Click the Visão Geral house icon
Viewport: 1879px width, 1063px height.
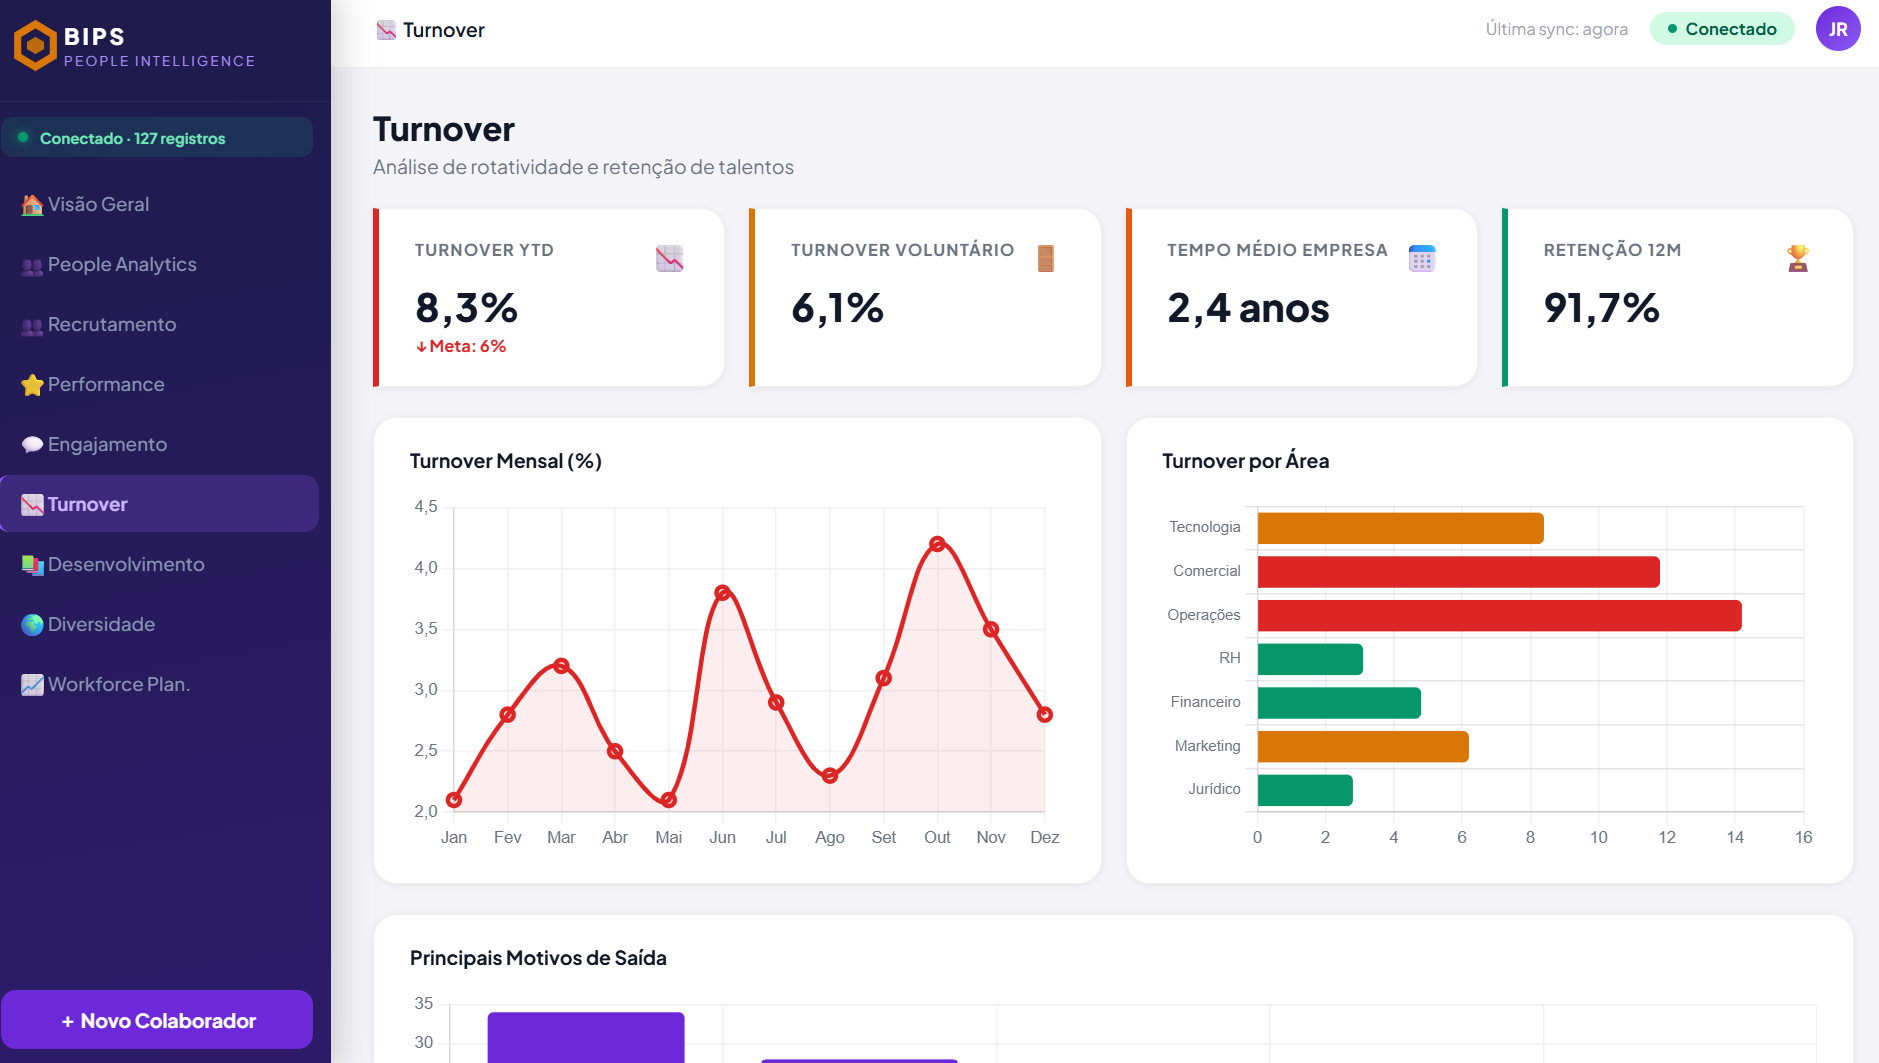[32, 205]
